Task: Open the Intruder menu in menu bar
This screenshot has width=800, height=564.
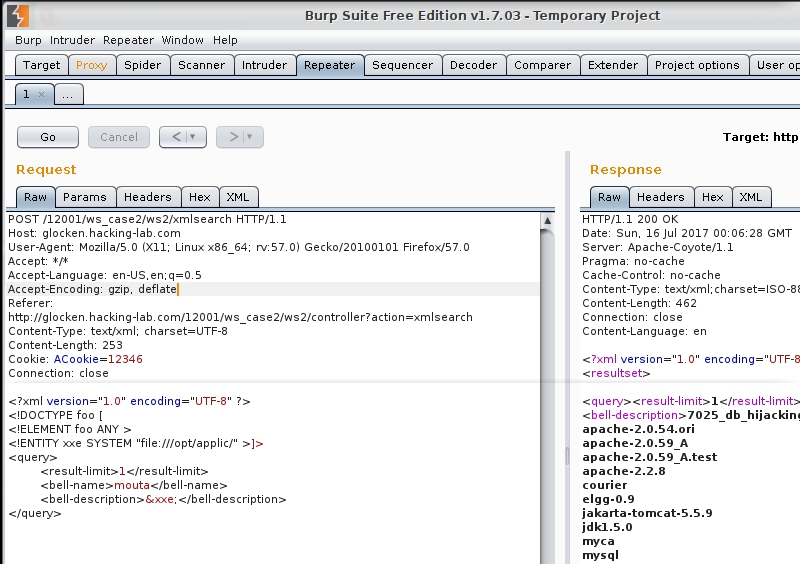Action: (72, 40)
